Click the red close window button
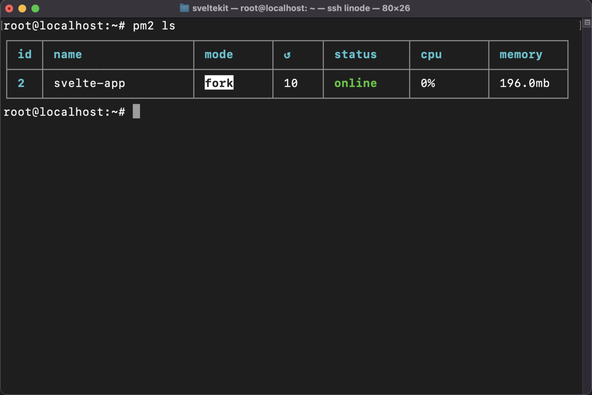The image size is (592, 395). [x=9, y=8]
